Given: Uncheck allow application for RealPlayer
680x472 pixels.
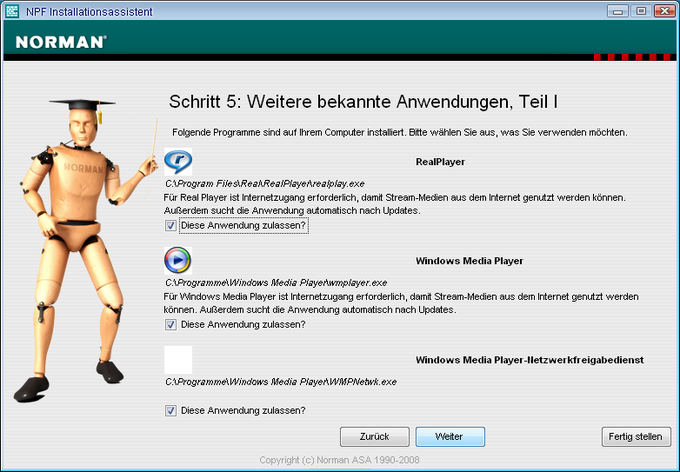Looking at the screenshot, I should [170, 226].
